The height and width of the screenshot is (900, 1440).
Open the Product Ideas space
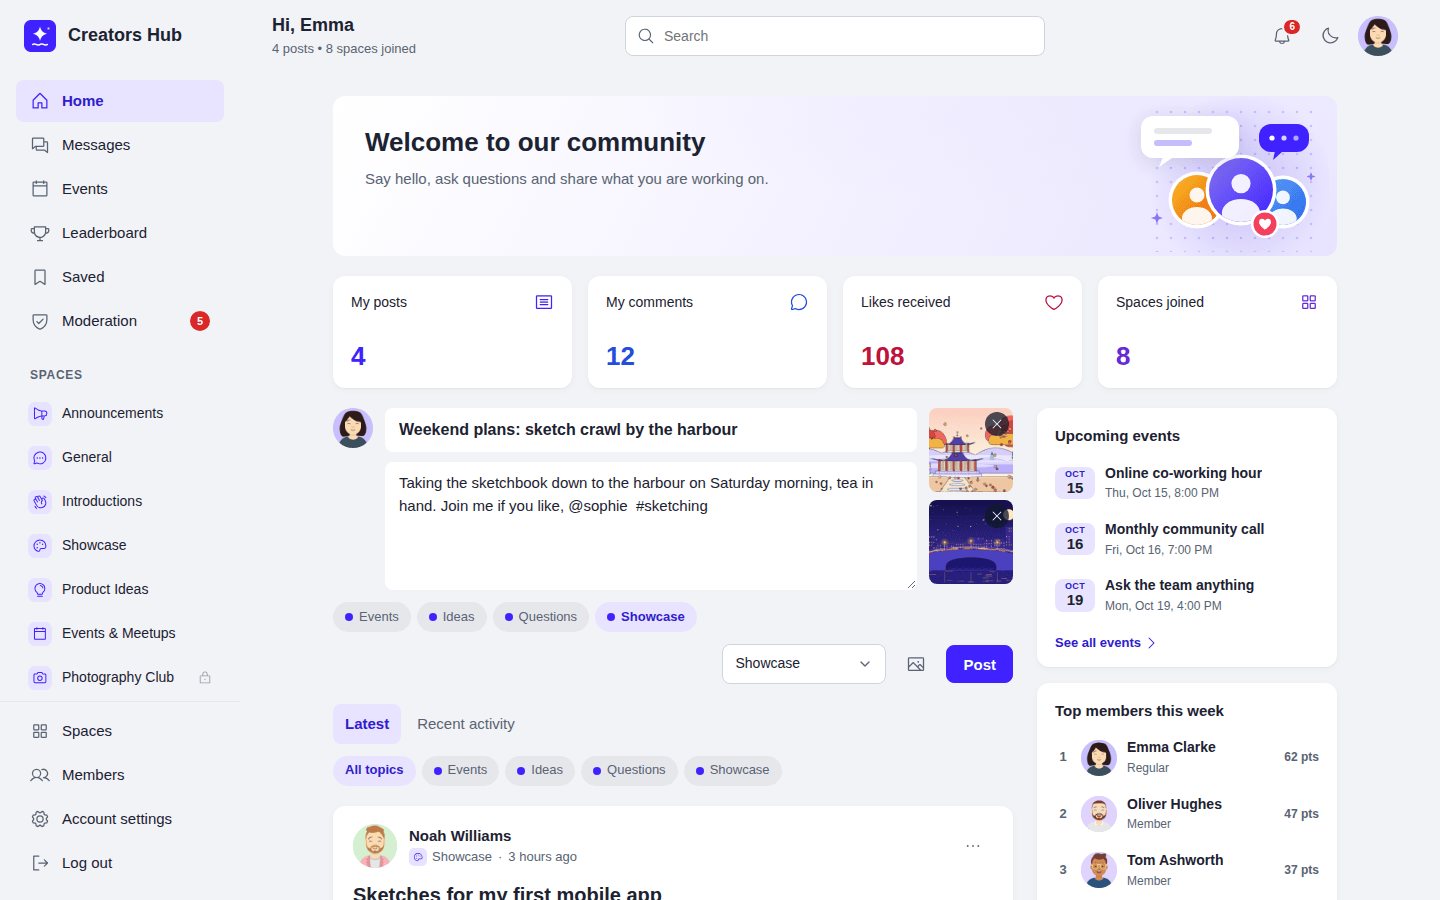(120, 589)
